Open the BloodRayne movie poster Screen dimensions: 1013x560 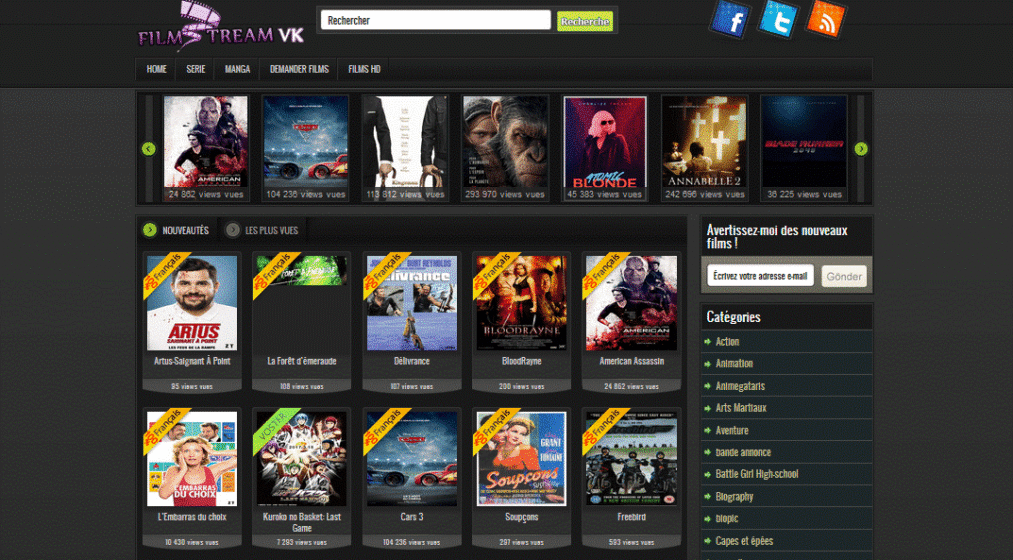521,303
